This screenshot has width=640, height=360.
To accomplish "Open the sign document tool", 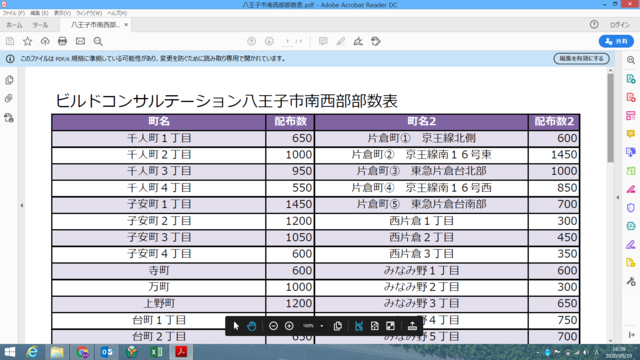I will pos(358,41).
